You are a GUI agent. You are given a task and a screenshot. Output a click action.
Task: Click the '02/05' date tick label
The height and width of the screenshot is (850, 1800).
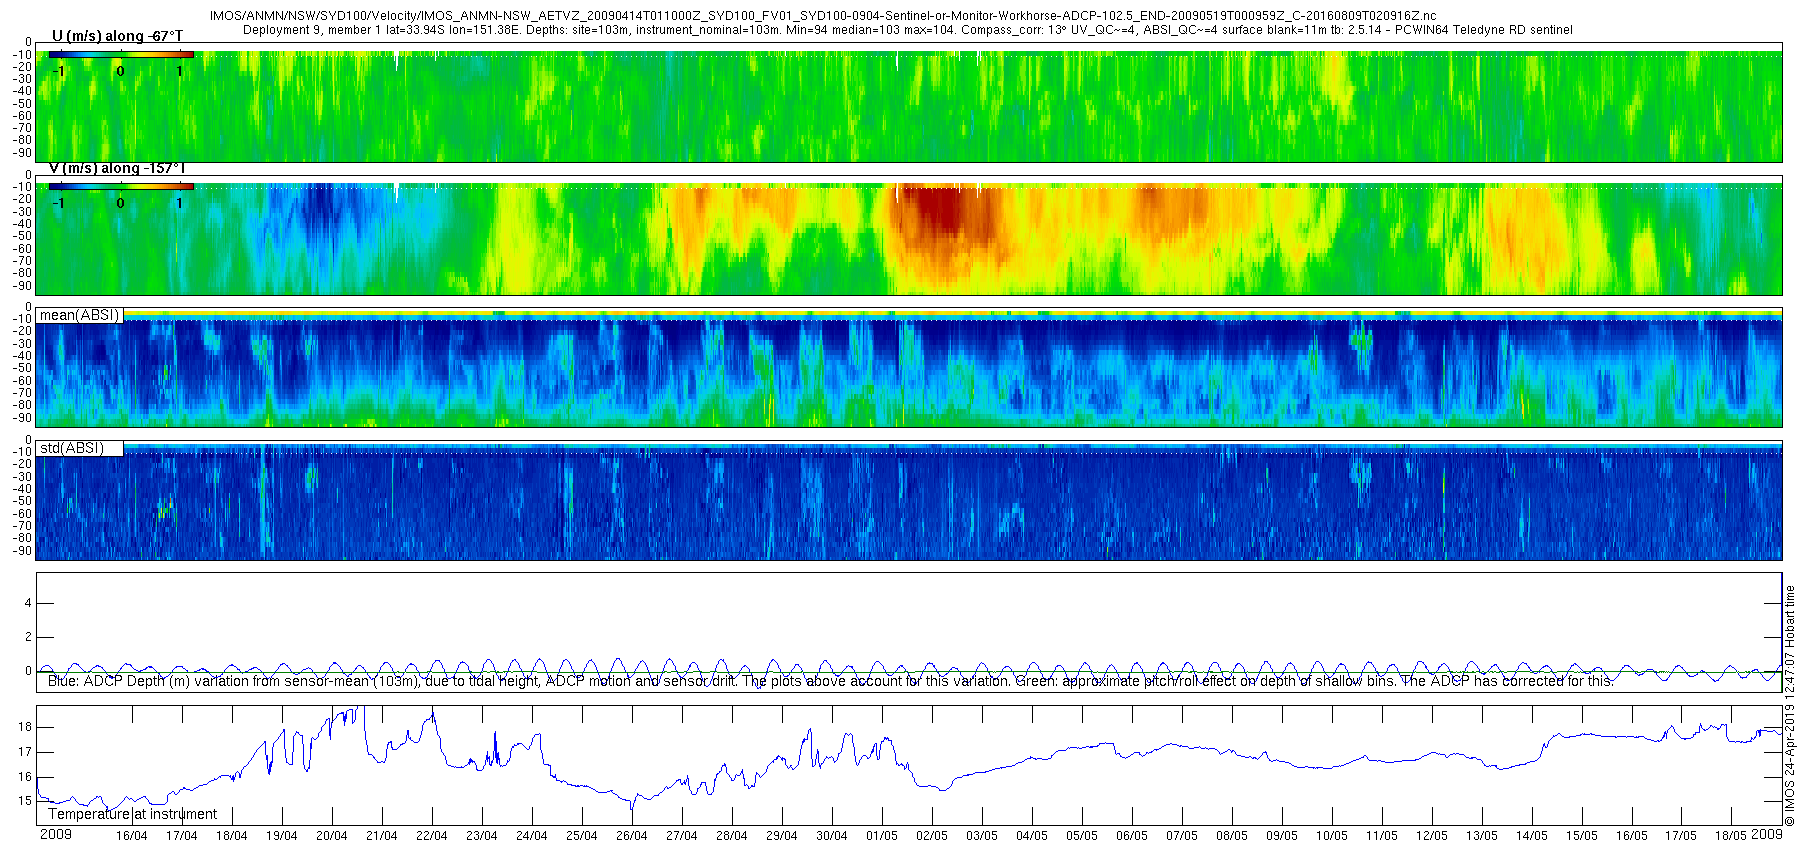pyautogui.click(x=932, y=836)
